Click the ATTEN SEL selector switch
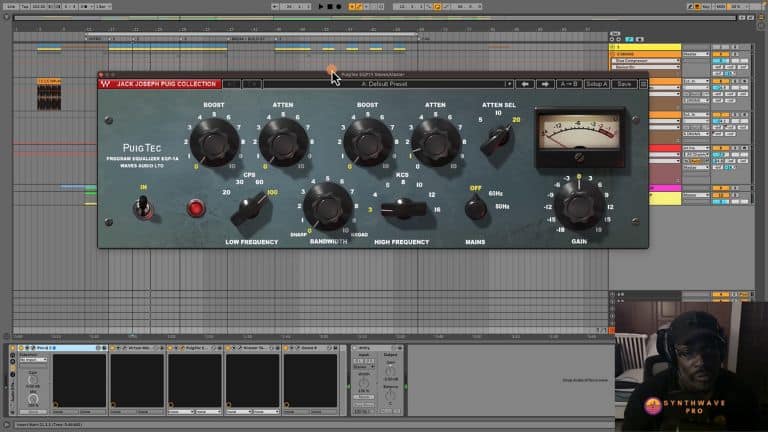This screenshot has height=432, width=768. (497, 138)
